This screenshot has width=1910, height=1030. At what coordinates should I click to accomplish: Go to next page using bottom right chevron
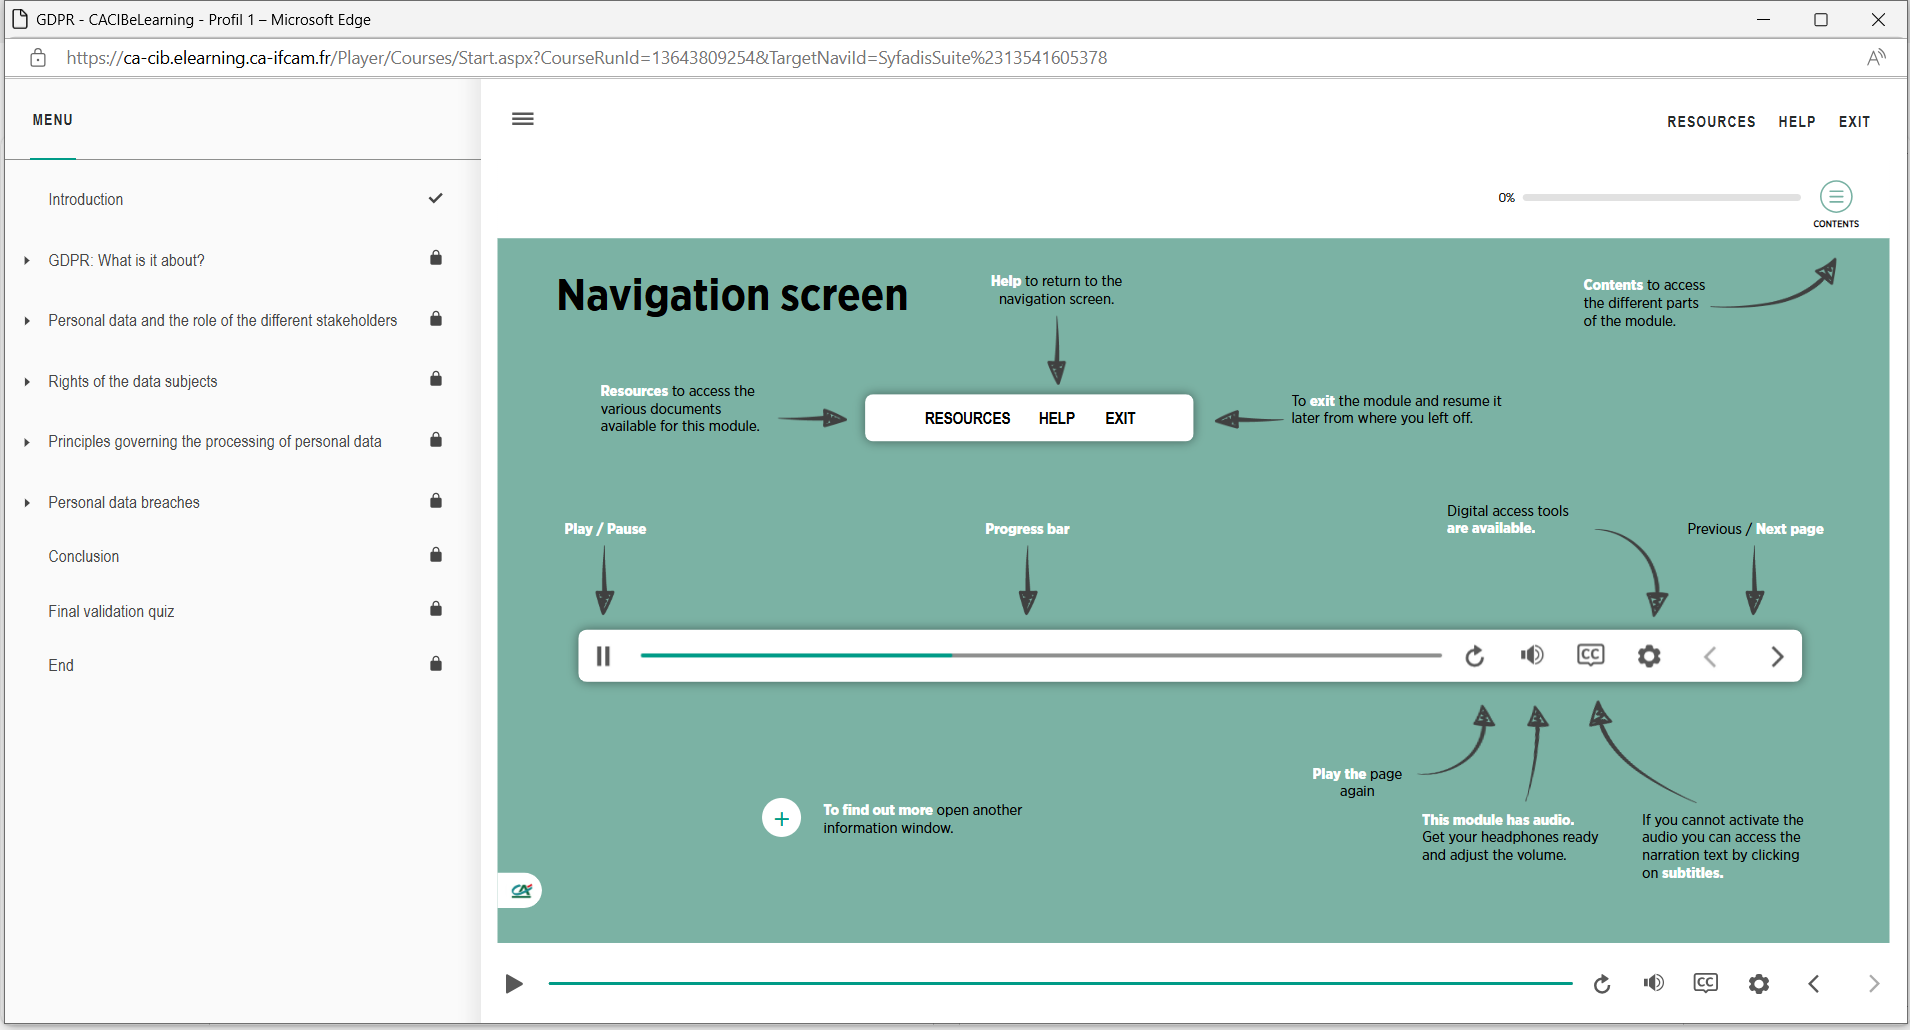(x=1873, y=984)
